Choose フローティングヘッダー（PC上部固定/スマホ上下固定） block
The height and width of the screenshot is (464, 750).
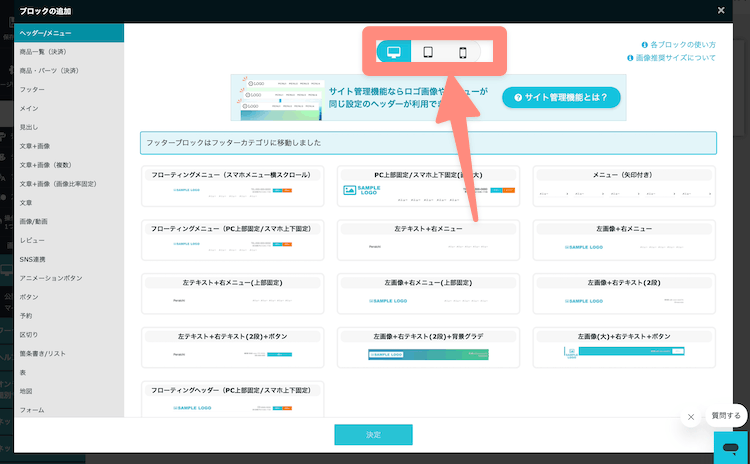tap(232, 399)
